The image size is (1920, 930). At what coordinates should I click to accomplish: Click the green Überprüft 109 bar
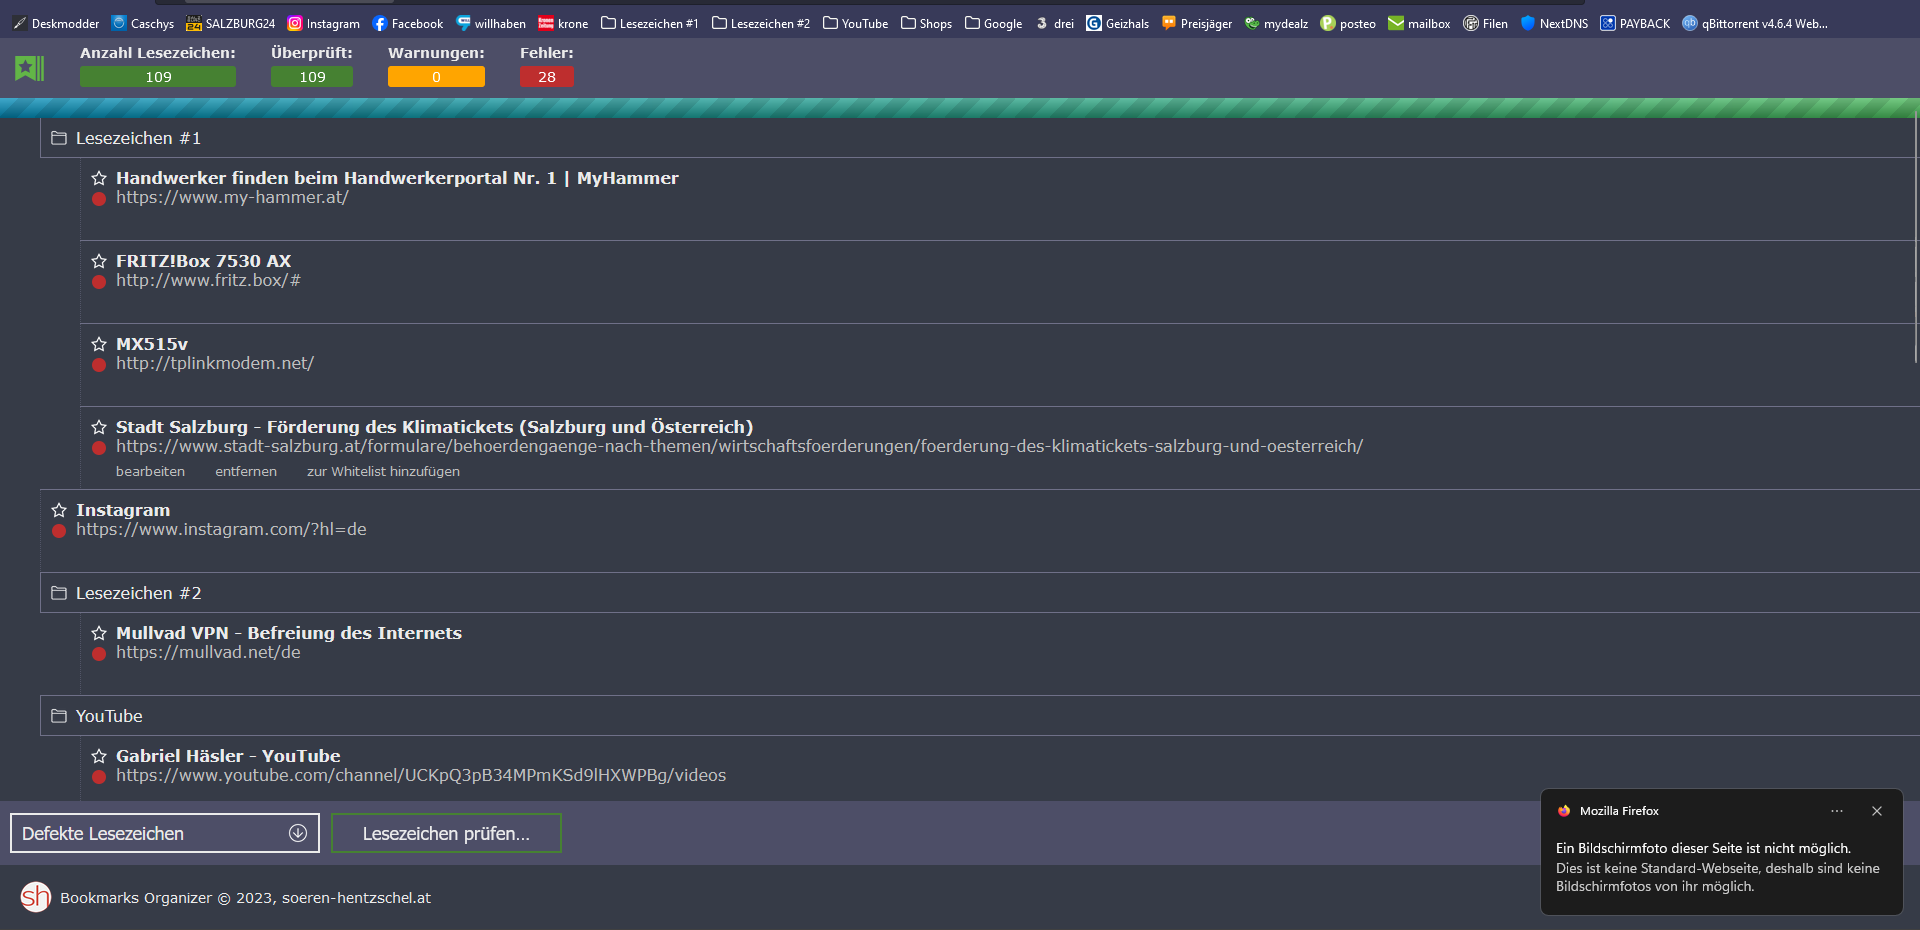click(x=312, y=77)
